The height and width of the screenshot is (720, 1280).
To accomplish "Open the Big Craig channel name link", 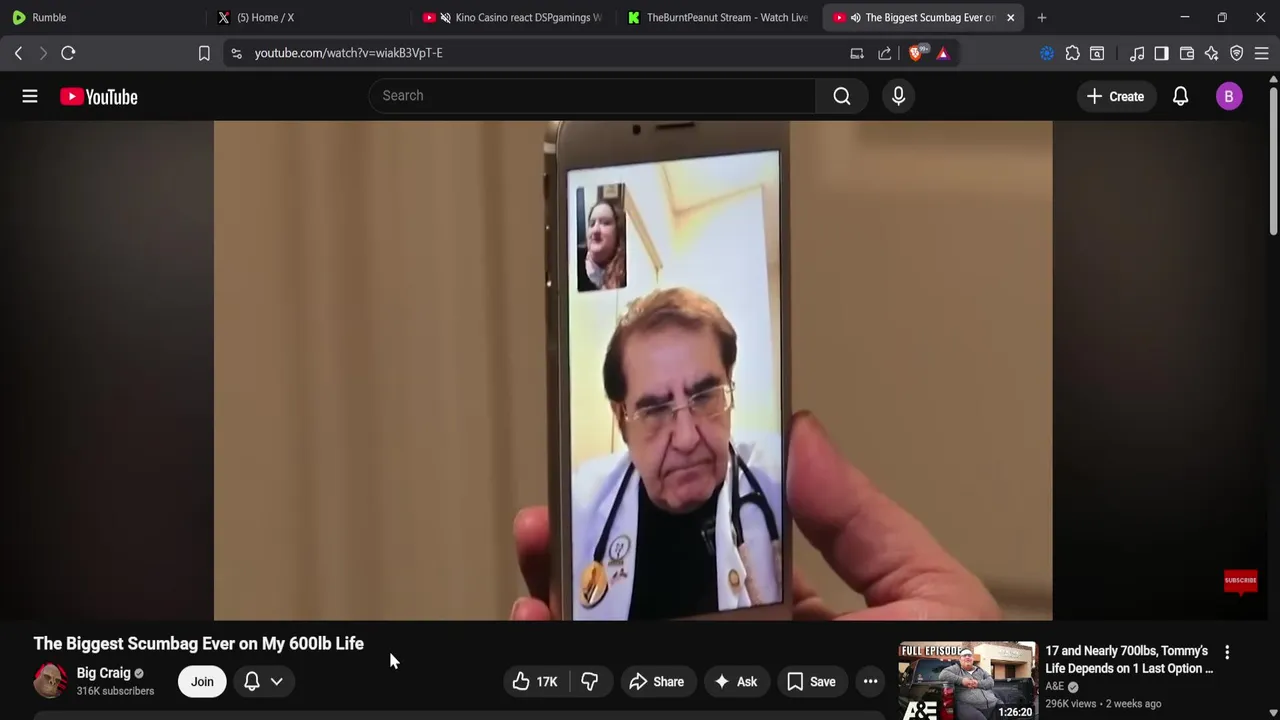I will [x=104, y=673].
